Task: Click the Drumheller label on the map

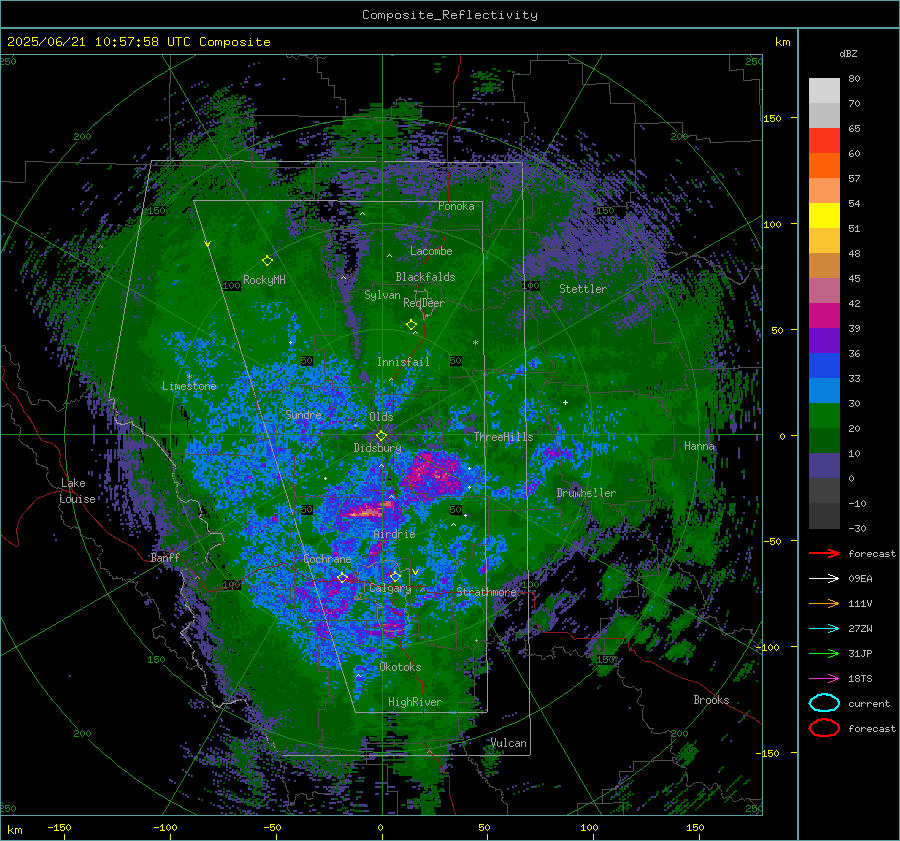Action: tap(586, 493)
